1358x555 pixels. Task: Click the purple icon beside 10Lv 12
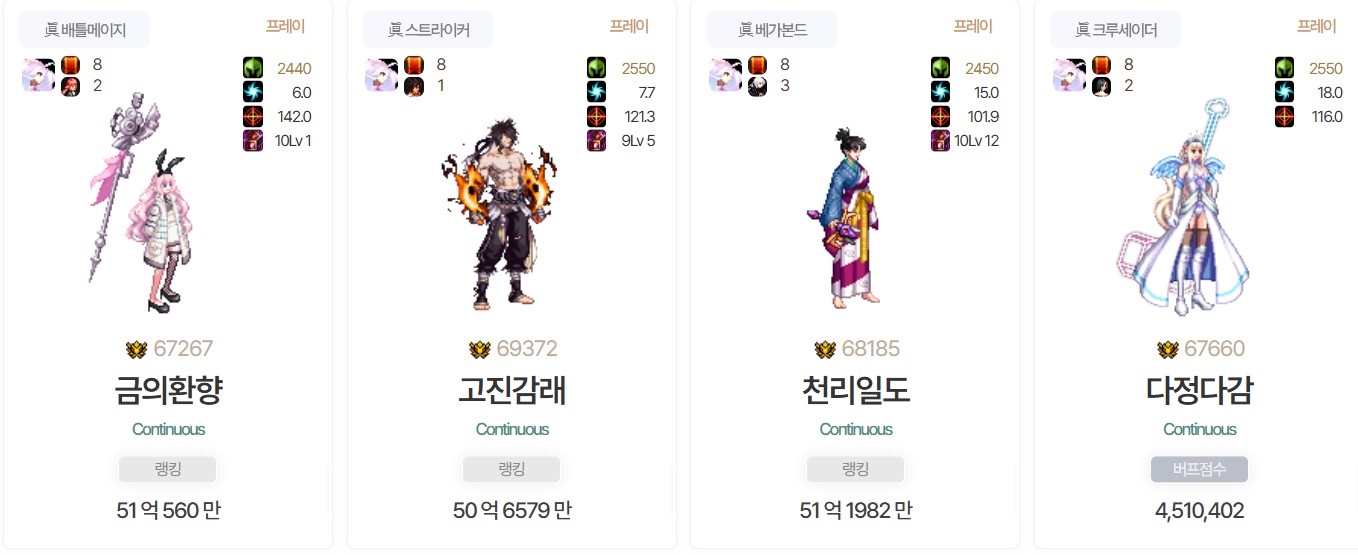941,140
